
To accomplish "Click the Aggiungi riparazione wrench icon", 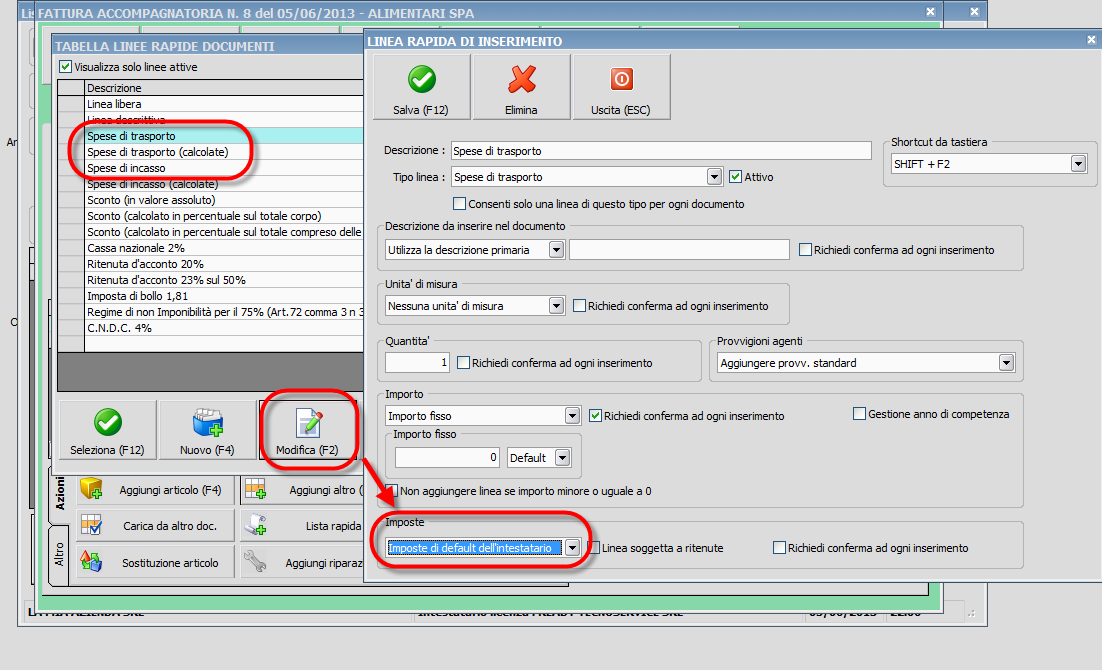I will tap(255, 562).
